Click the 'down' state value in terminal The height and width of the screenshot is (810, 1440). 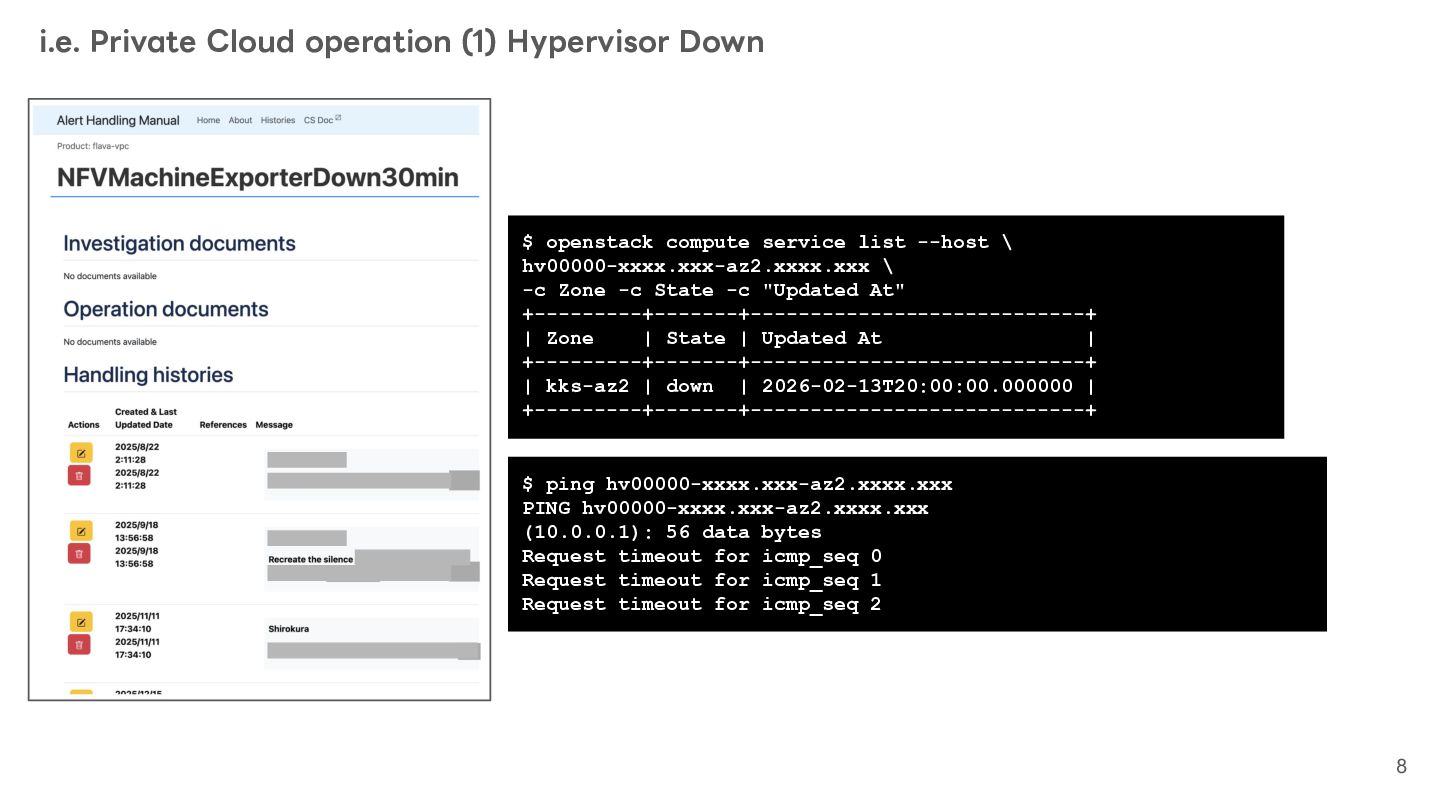tap(690, 386)
